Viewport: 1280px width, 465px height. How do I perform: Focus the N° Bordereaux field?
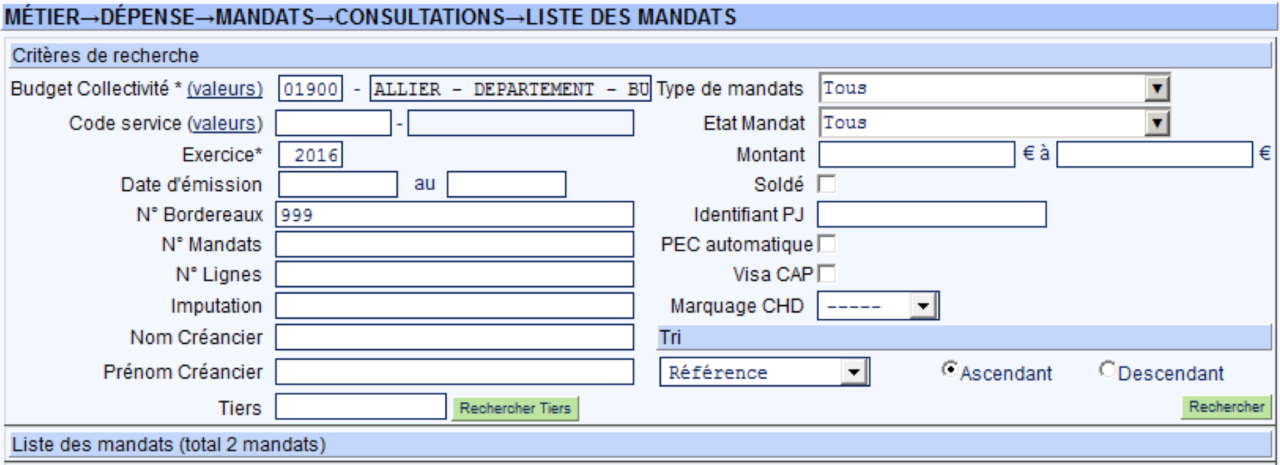pos(455,214)
